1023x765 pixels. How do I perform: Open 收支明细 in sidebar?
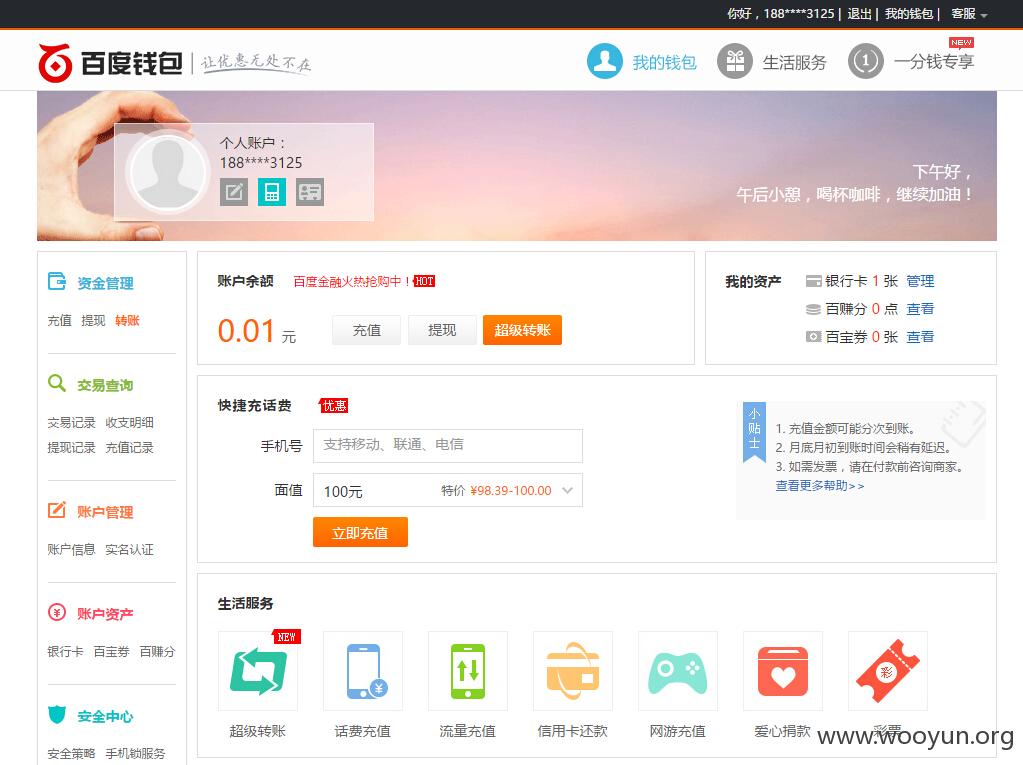tap(129, 423)
